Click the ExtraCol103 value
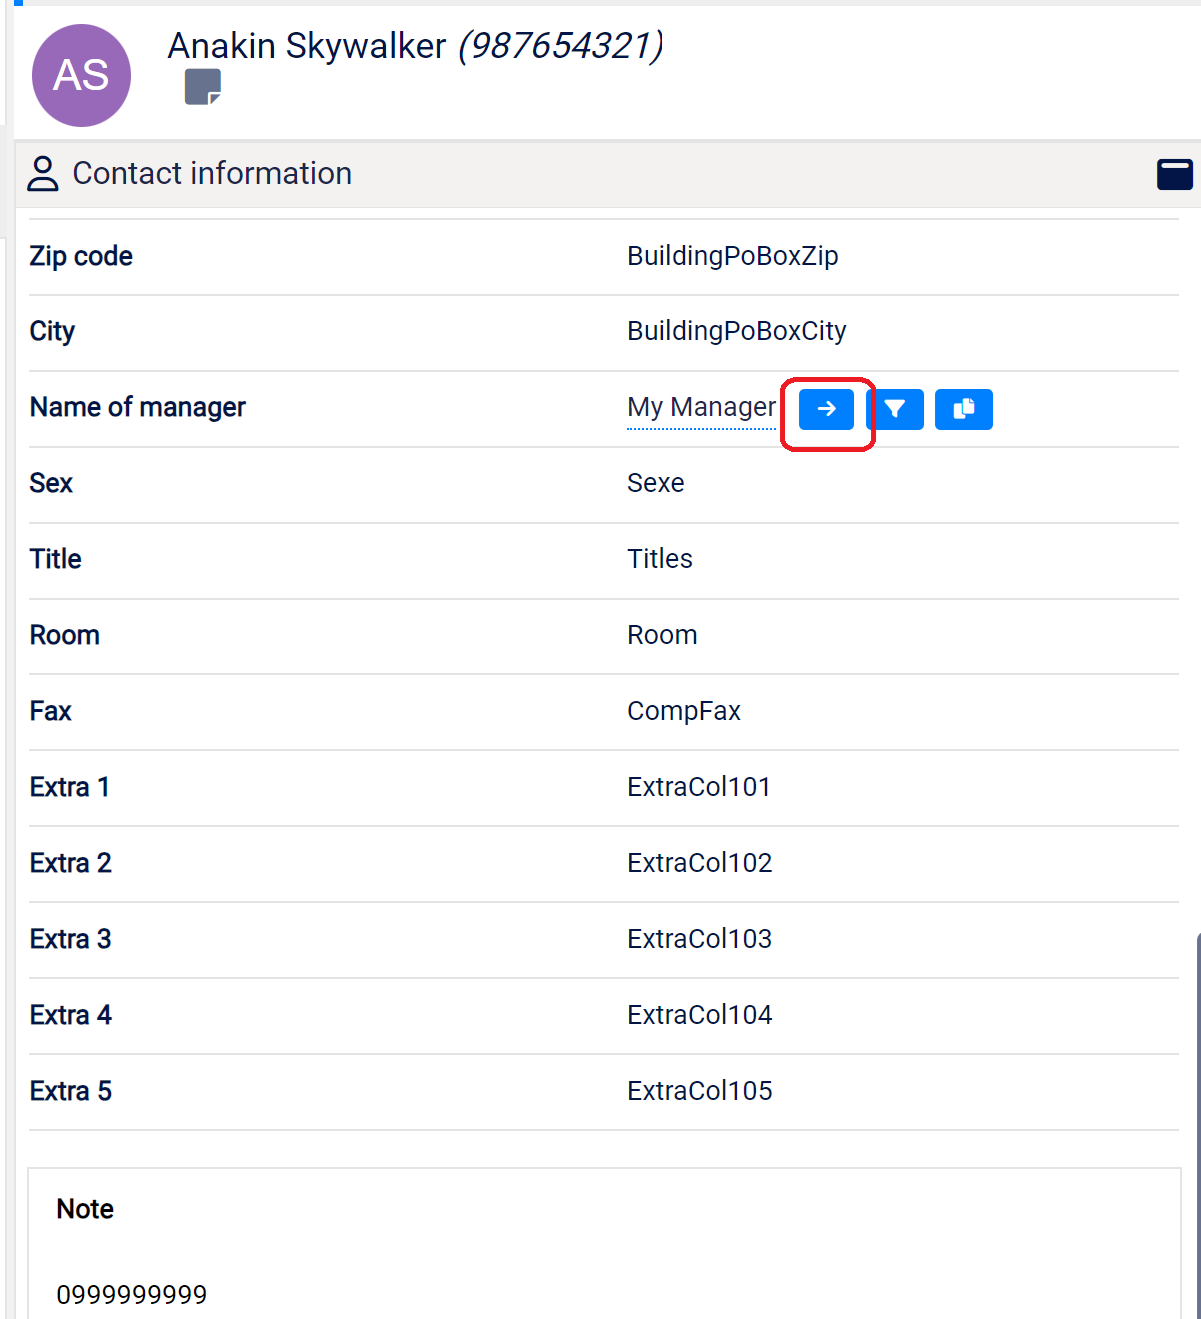 click(x=699, y=939)
